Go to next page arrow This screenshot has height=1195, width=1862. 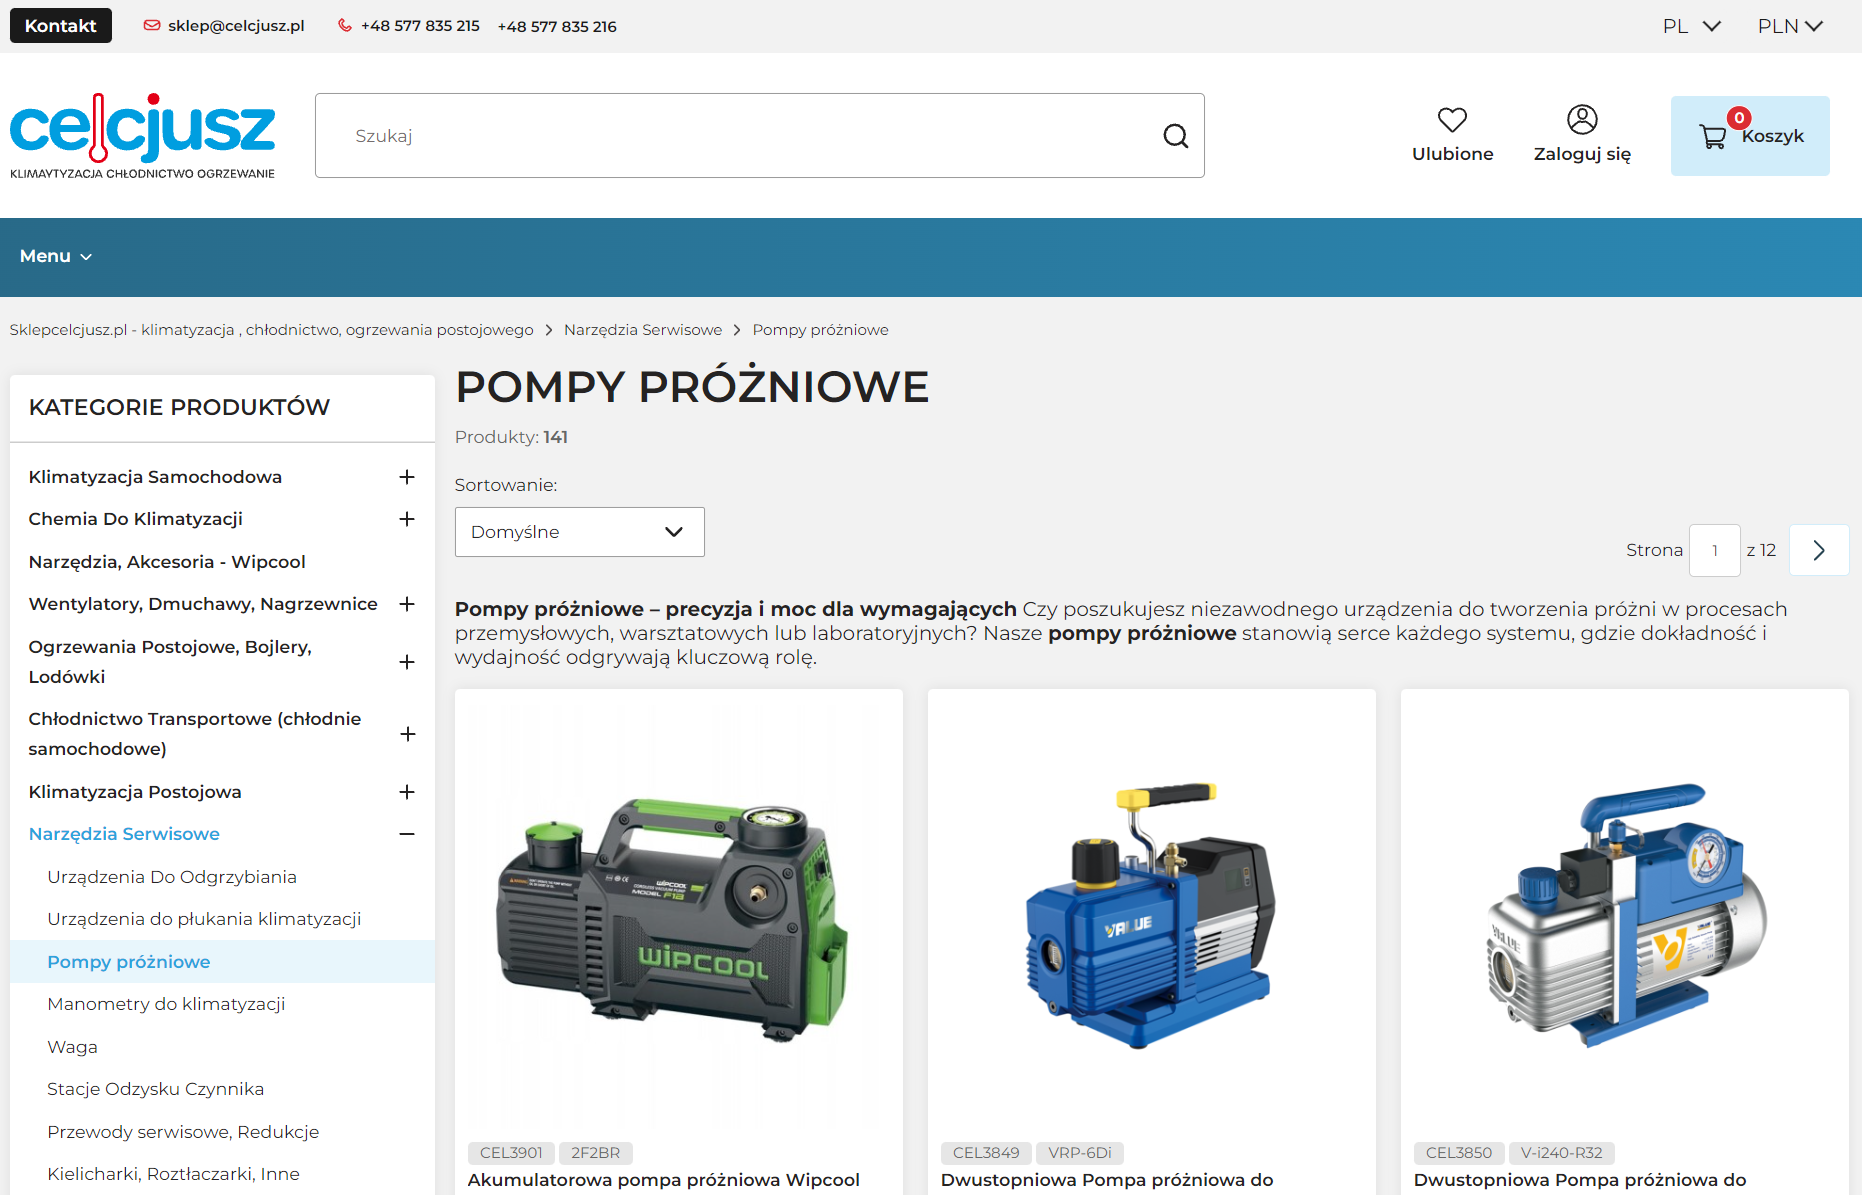coord(1819,550)
